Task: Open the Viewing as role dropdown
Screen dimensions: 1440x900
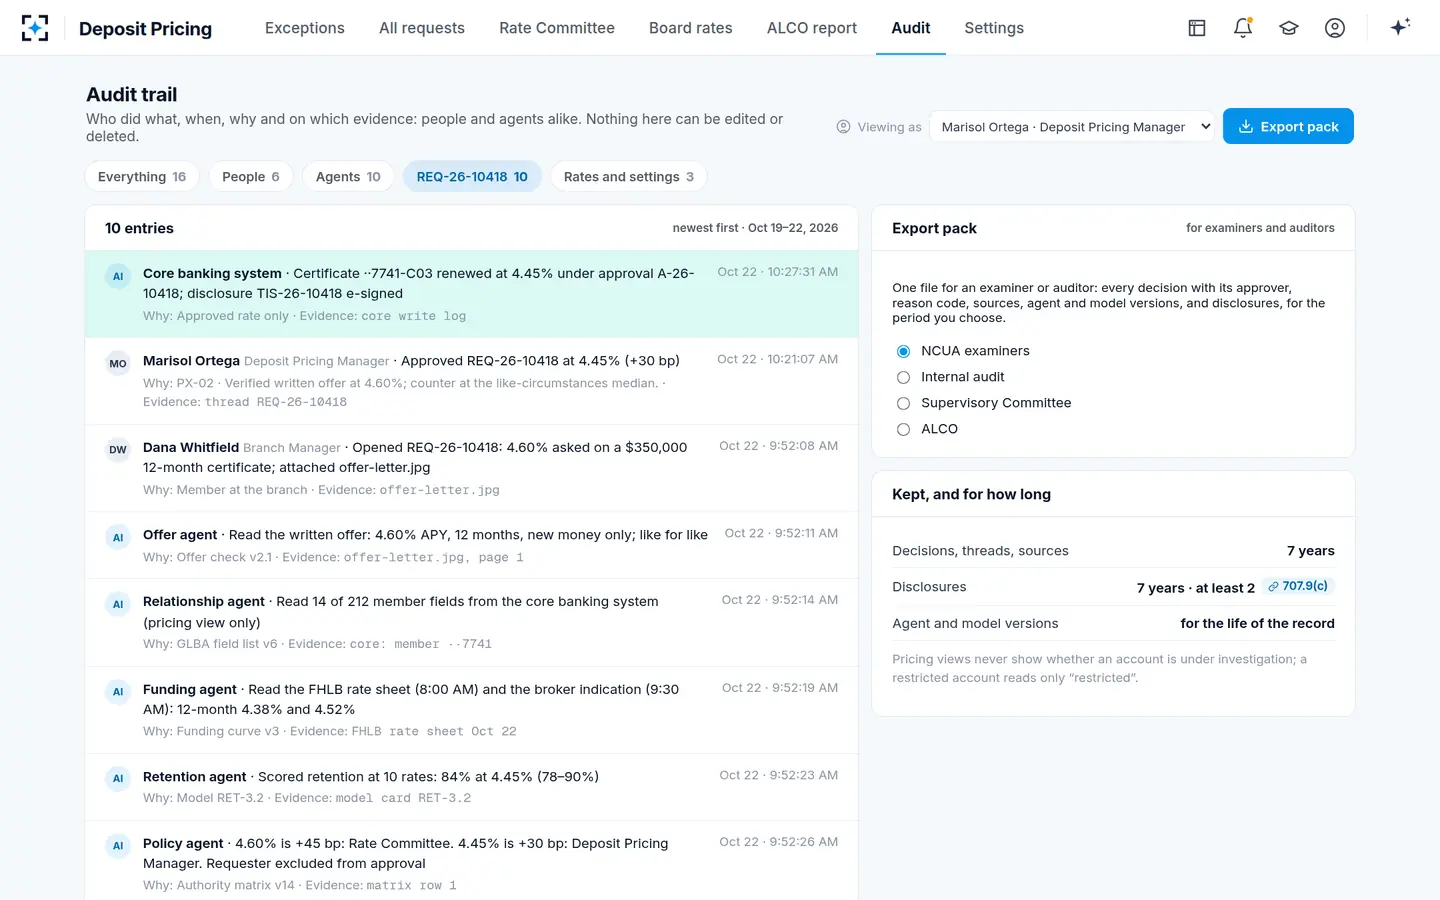Action: tap(1072, 127)
